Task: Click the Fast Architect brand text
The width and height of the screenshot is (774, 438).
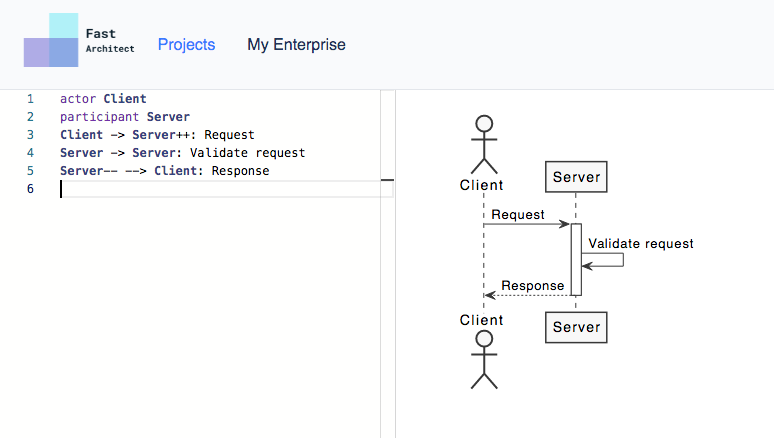Action: [x=110, y=40]
